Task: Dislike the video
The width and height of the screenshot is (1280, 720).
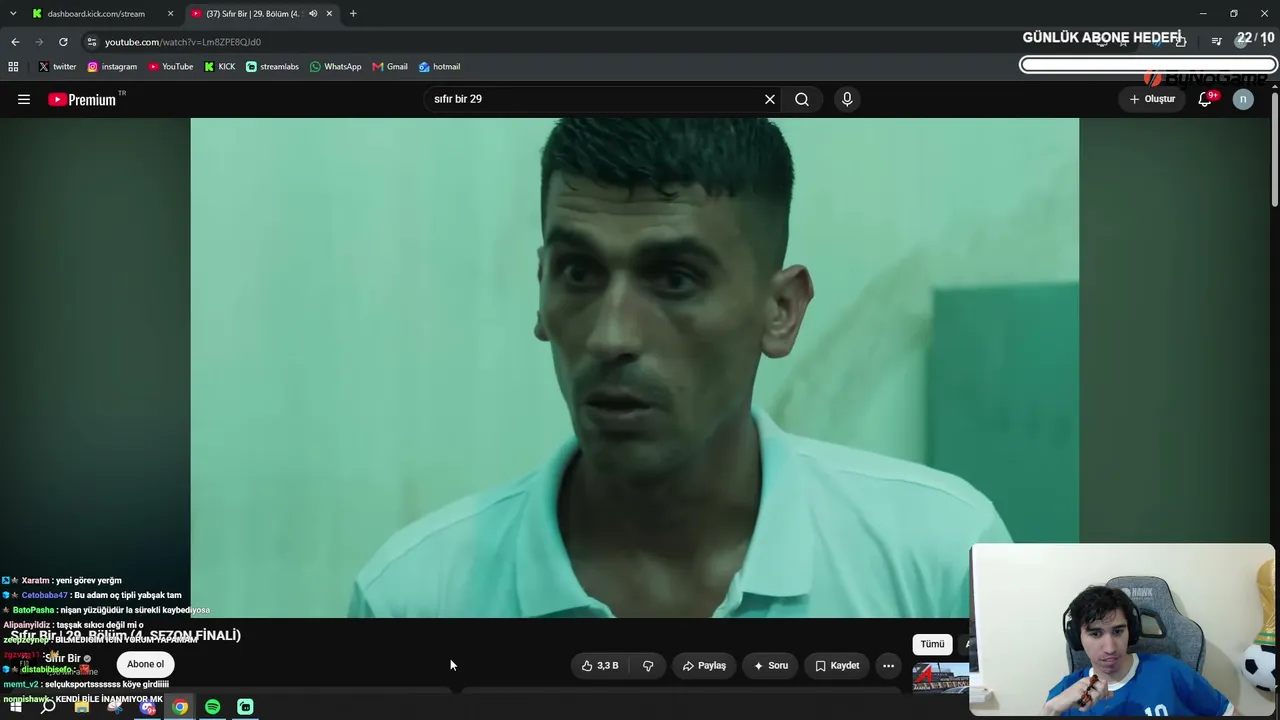Action: pos(648,665)
